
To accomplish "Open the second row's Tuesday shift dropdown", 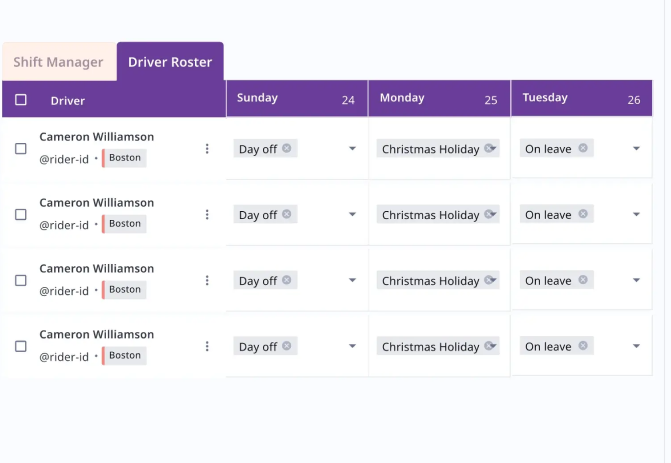I will click(x=637, y=215).
